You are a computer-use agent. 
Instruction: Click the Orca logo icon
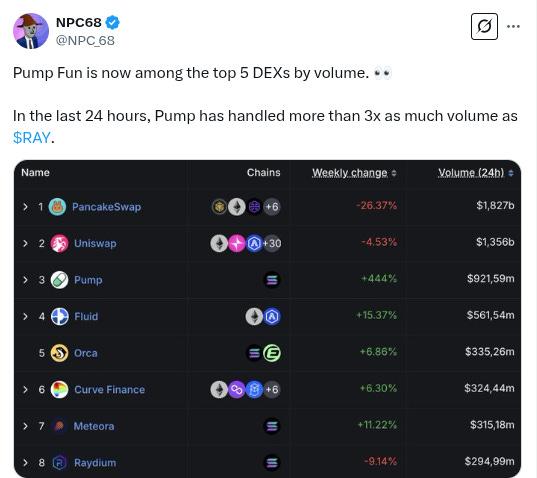coord(59,353)
